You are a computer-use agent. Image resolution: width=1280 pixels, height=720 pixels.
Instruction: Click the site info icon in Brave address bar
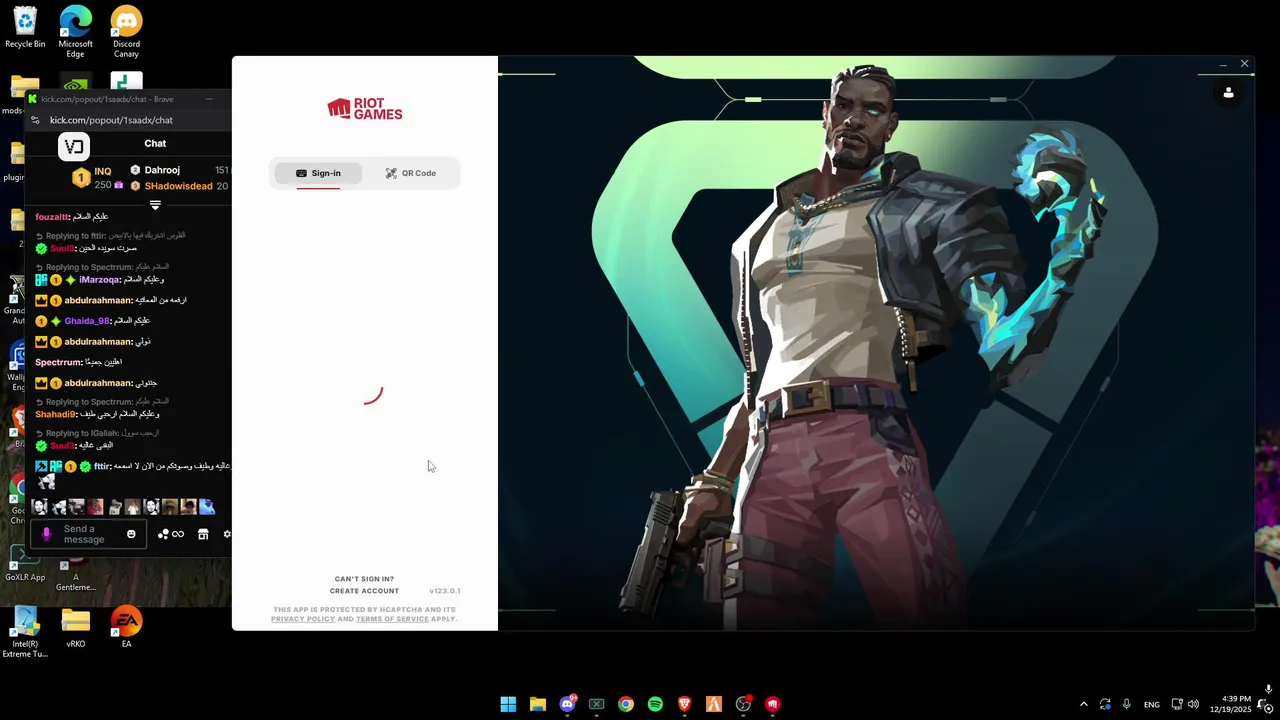coord(35,120)
